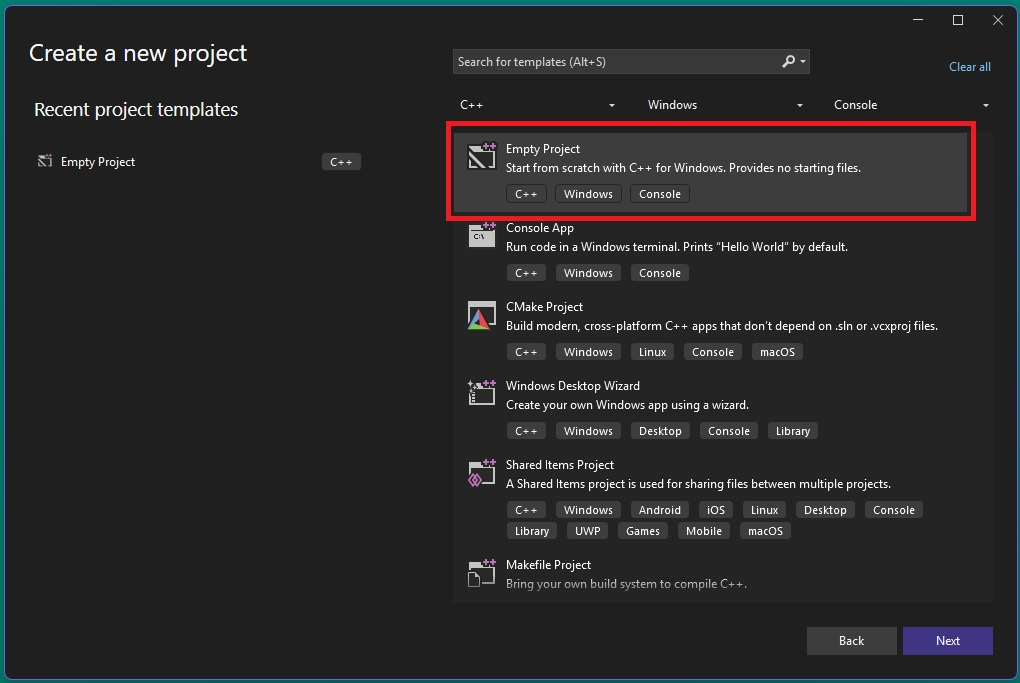1020x683 pixels.
Task: Click the CMake Project description text
Action: click(x=721, y=326)
